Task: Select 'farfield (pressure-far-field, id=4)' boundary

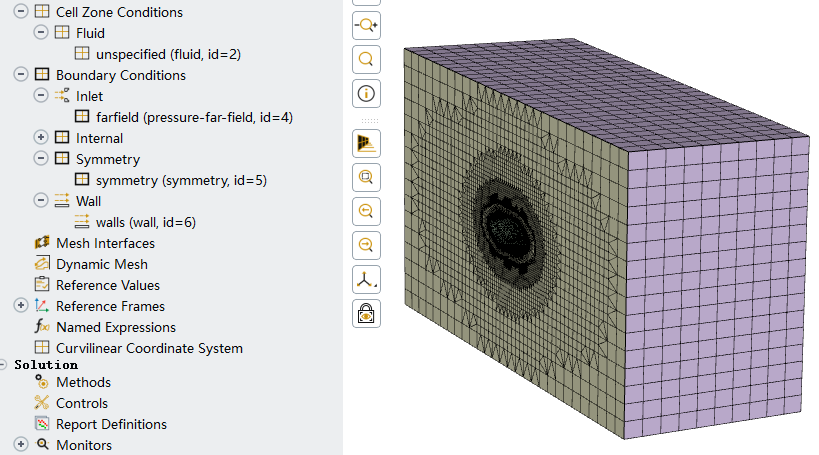Action: [x=194, y=117]
